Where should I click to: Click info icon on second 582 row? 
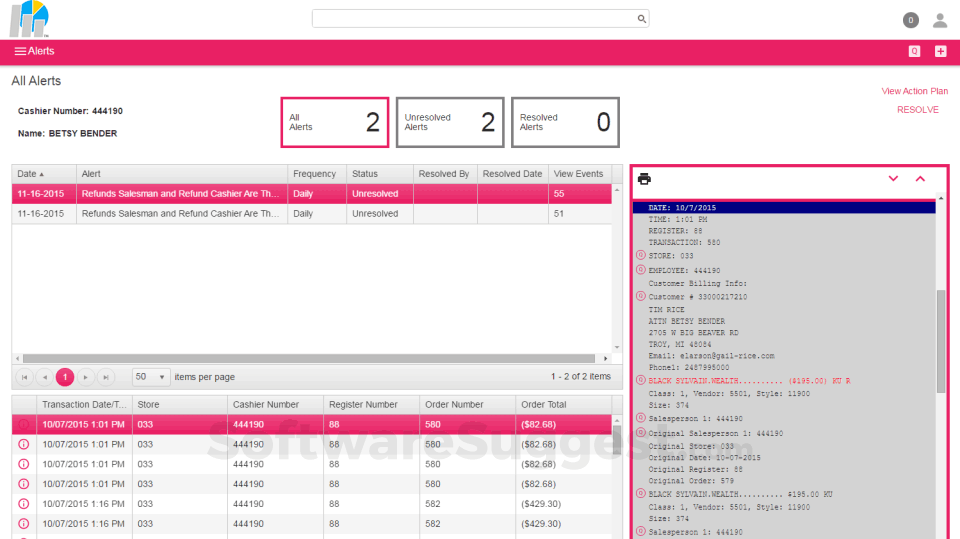click(24, 524)
